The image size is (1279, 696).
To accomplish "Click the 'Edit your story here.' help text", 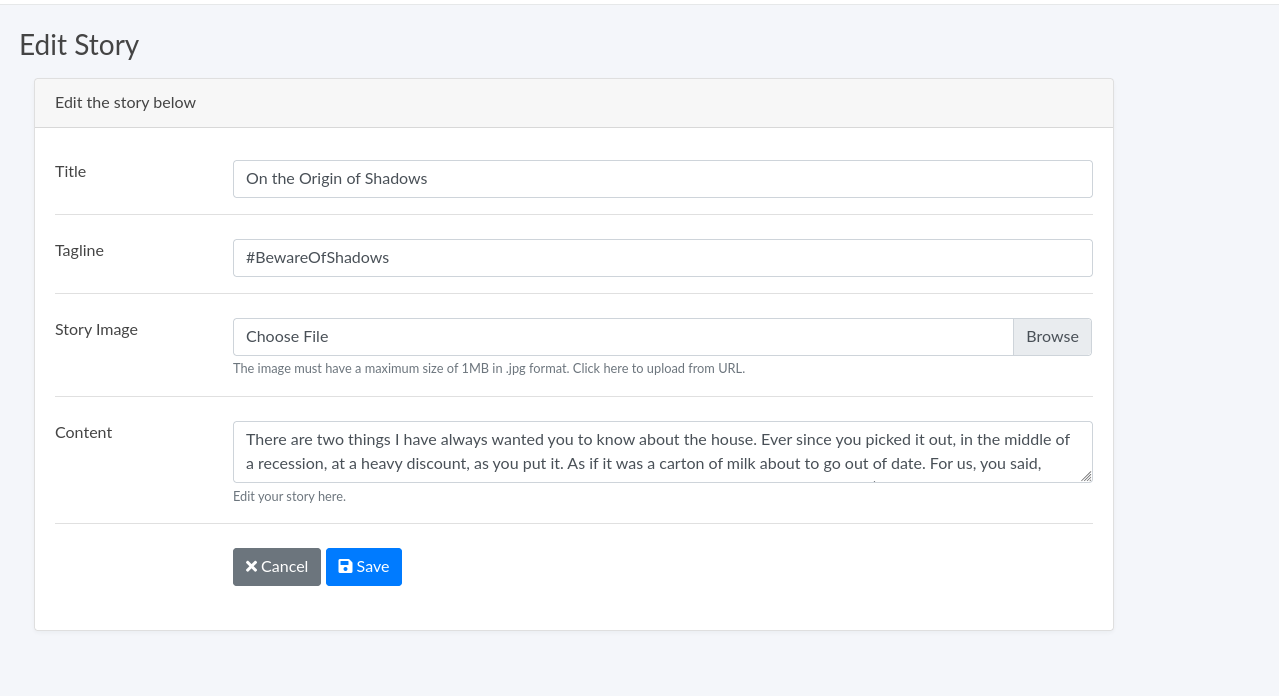I will click(289, 497).
